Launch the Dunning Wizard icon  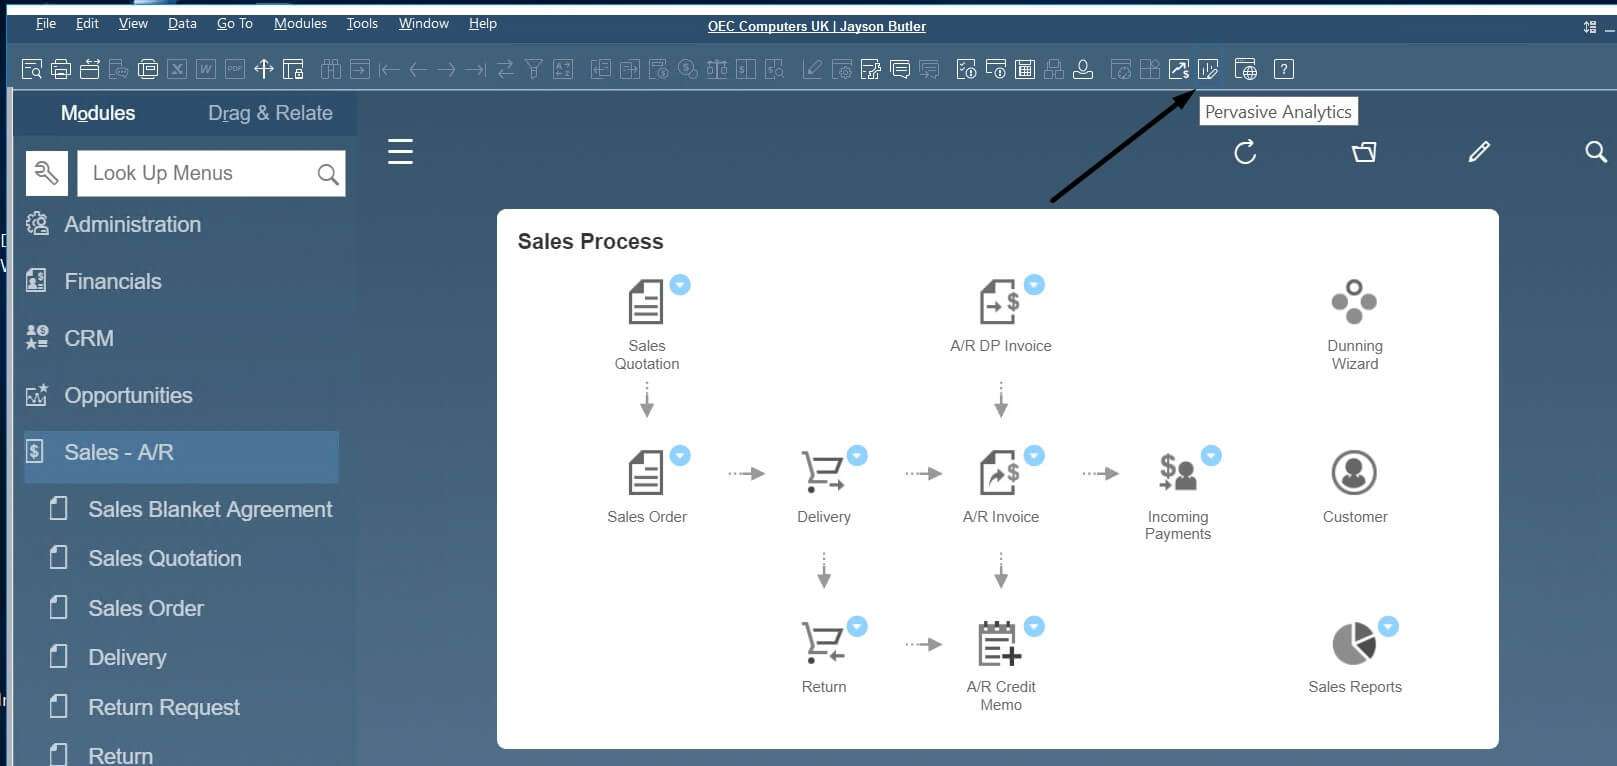click(1354, 301)
